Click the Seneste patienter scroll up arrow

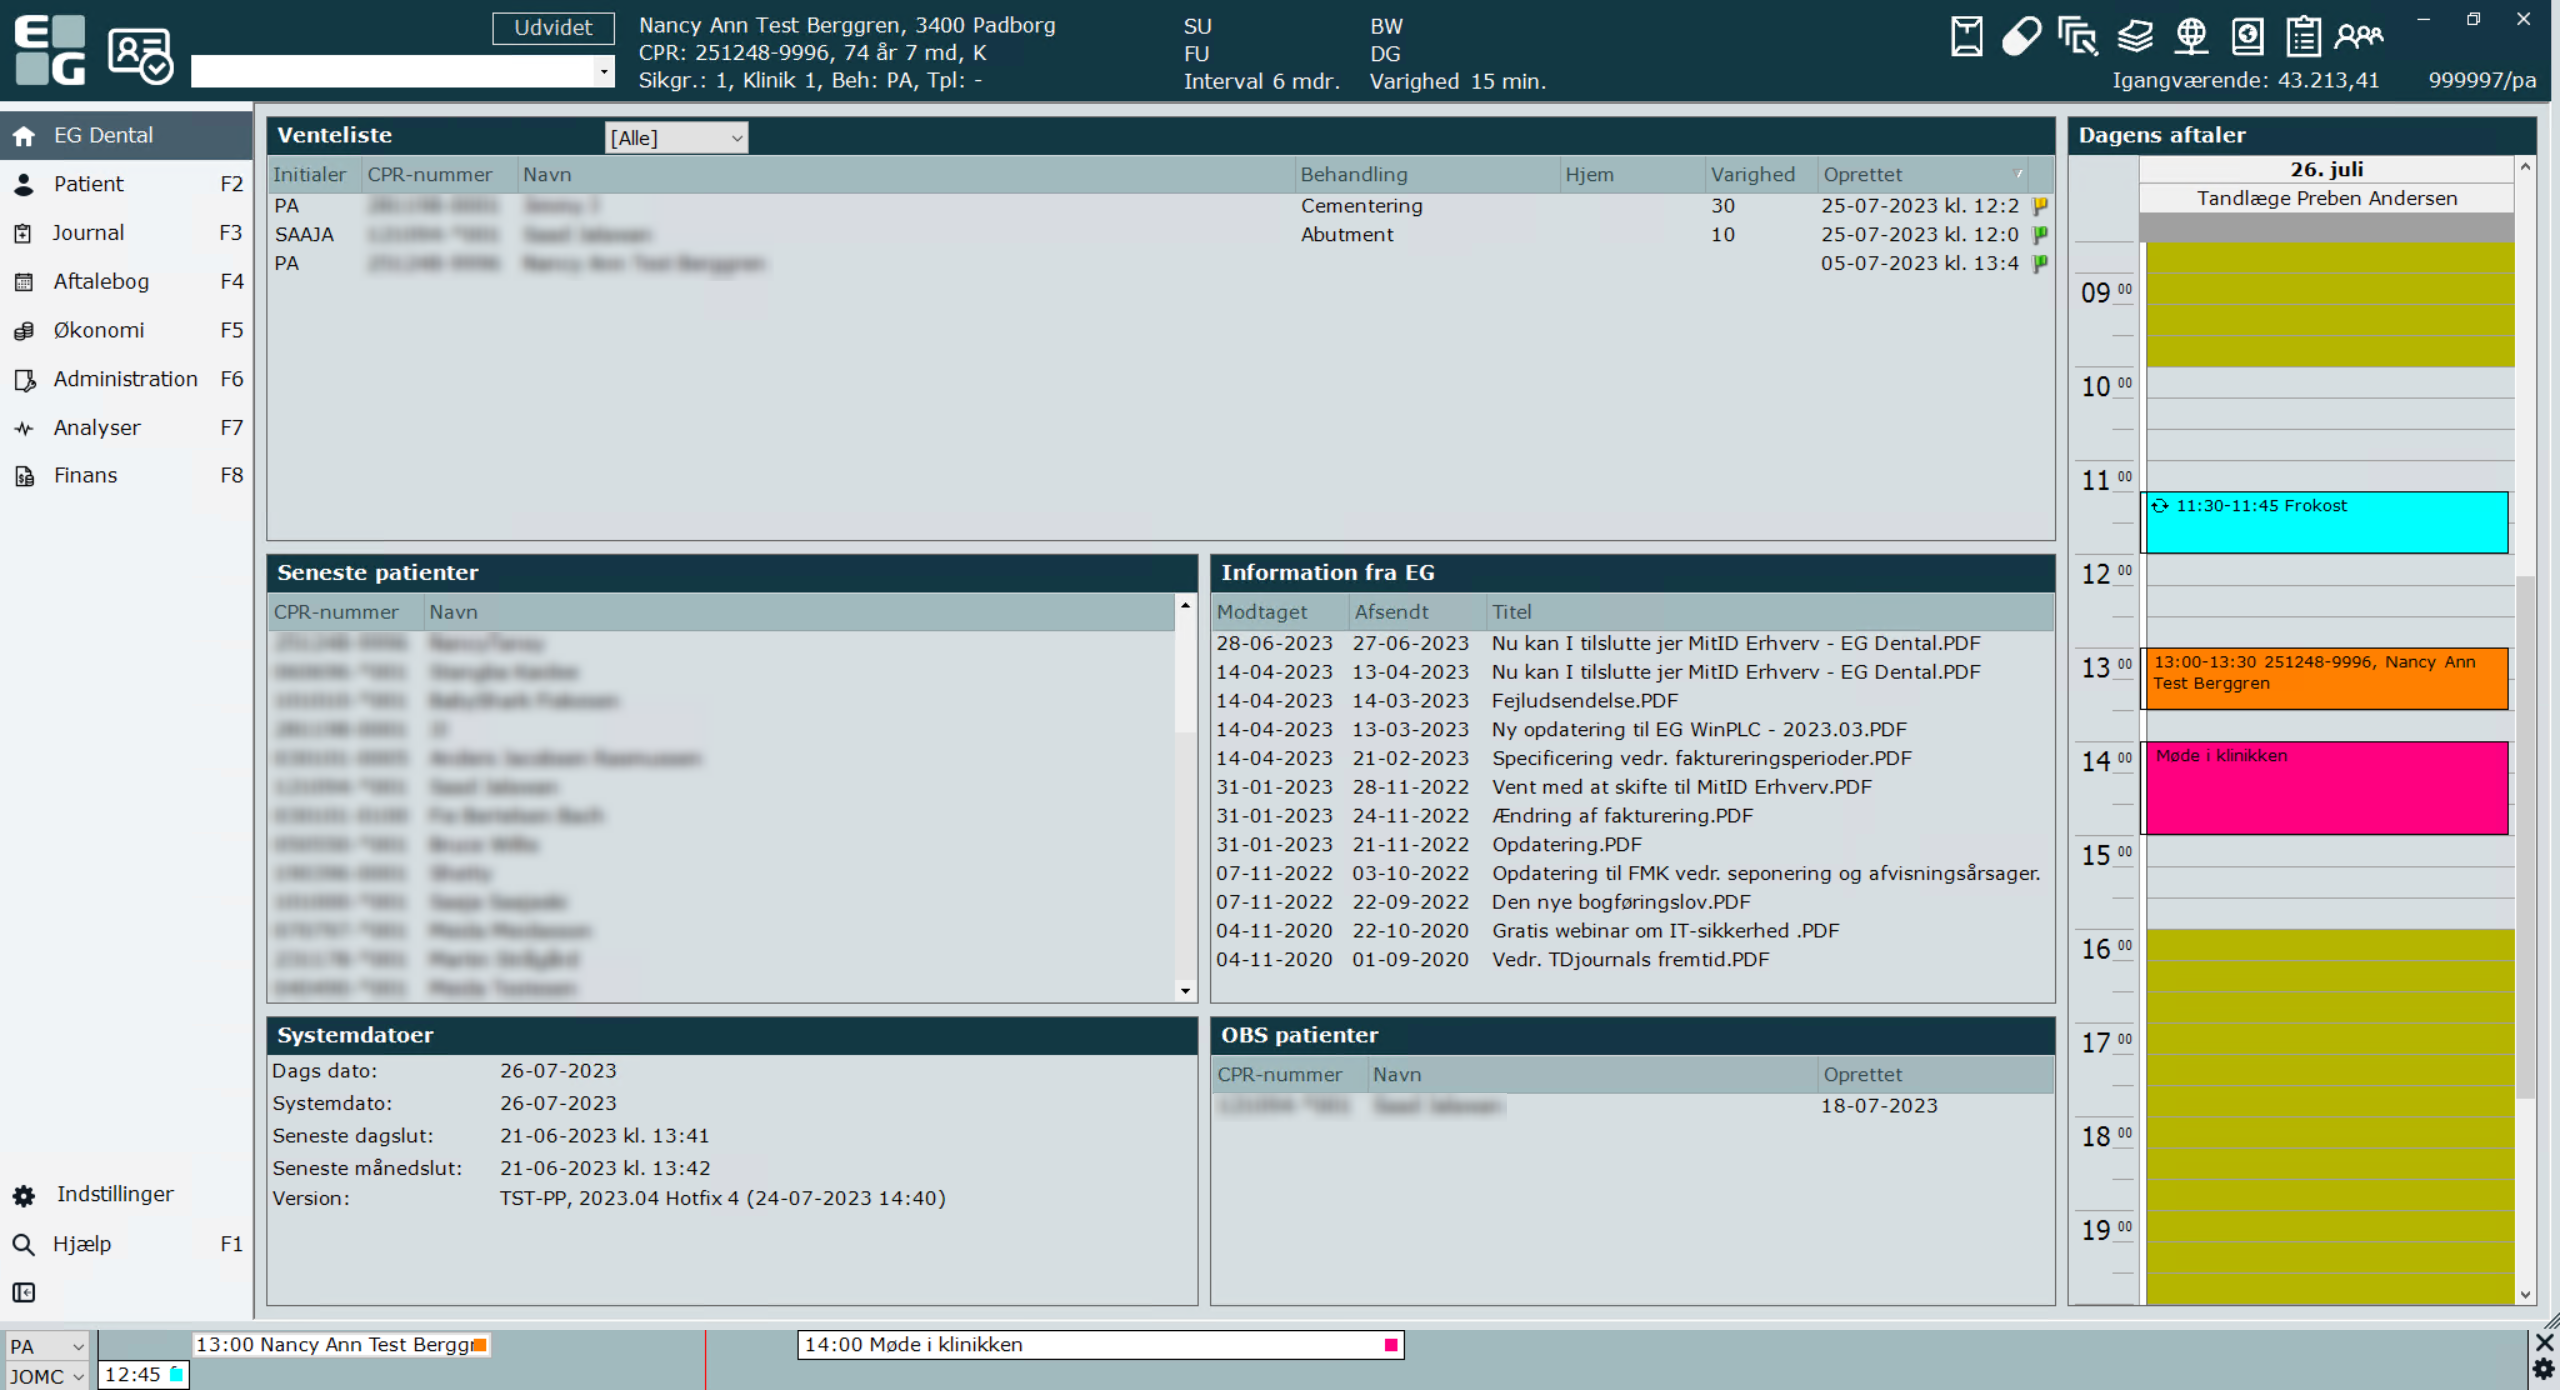1186,605
